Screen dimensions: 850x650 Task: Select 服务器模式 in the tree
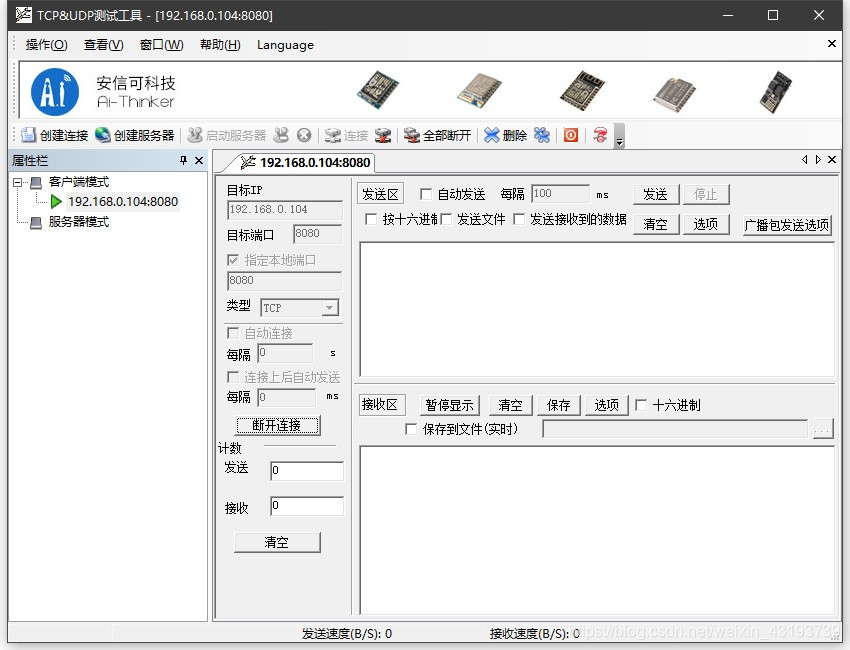[79, 222]
